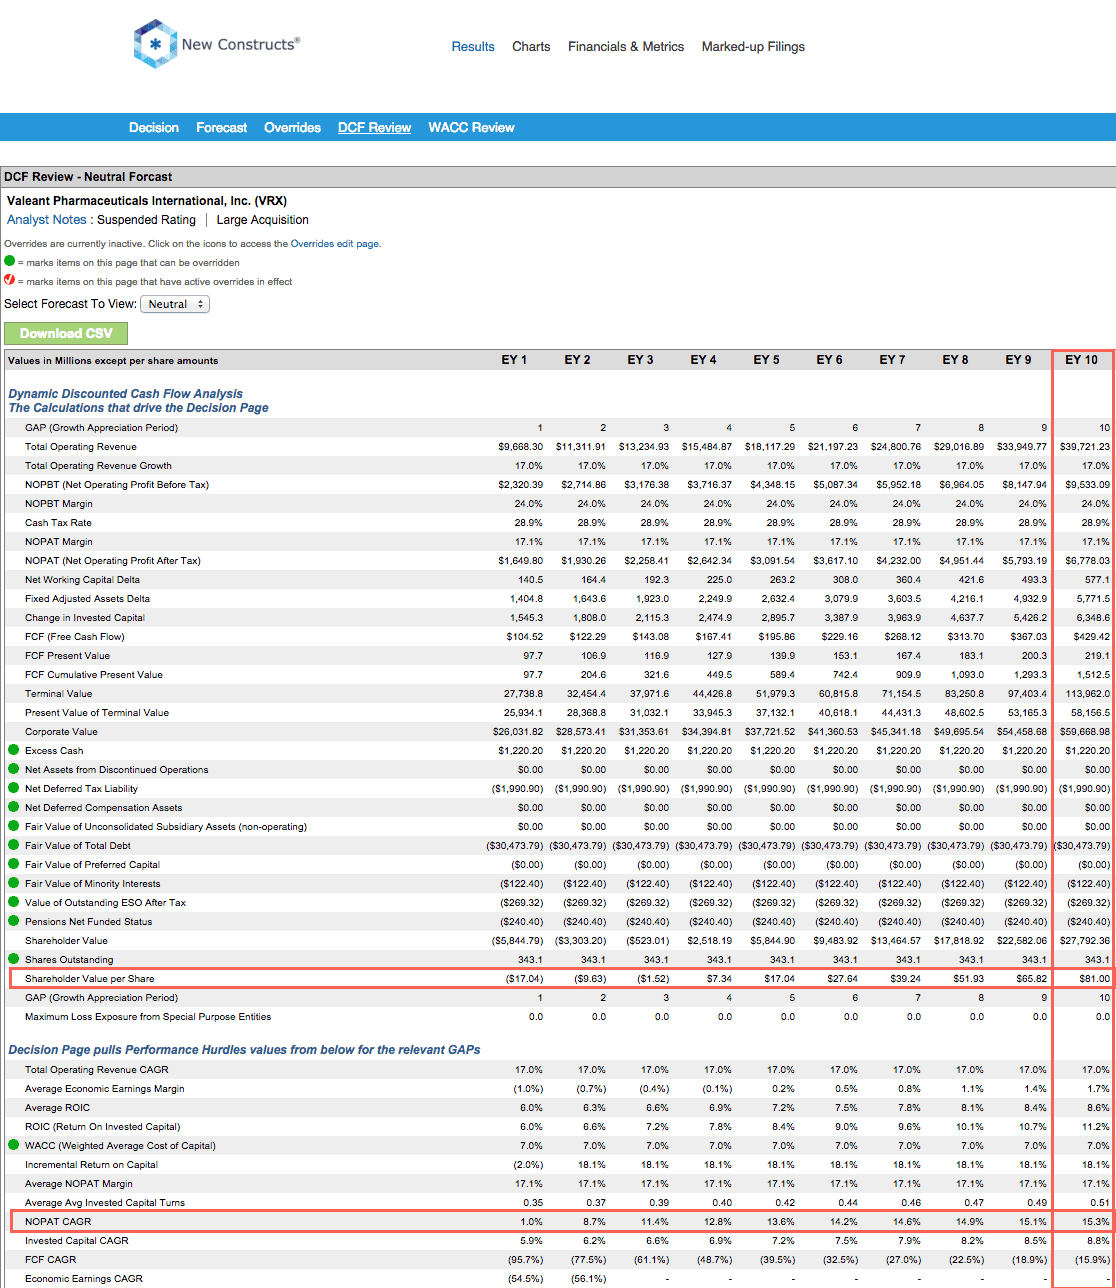This screenshot has width=1116, height=1288.
Task: Click the Corporate Value row label
Action: click(62, 731)
